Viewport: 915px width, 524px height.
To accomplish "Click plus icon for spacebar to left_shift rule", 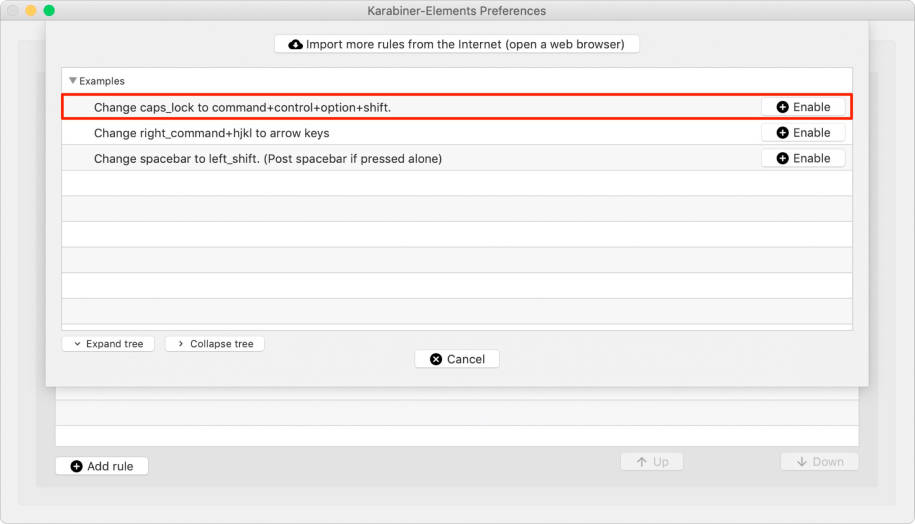I will [782, 159].
